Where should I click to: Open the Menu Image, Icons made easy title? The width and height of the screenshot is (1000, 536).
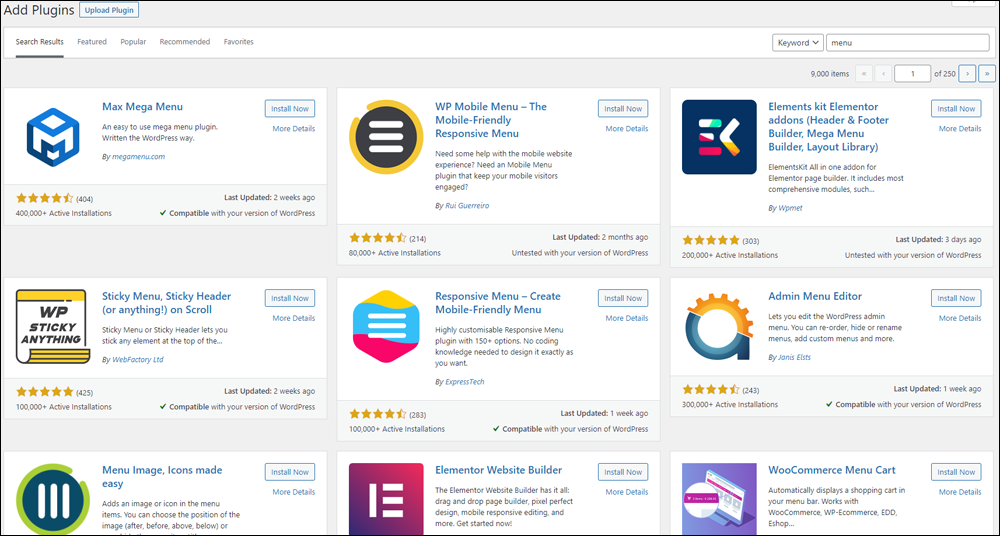coord(162,477)
